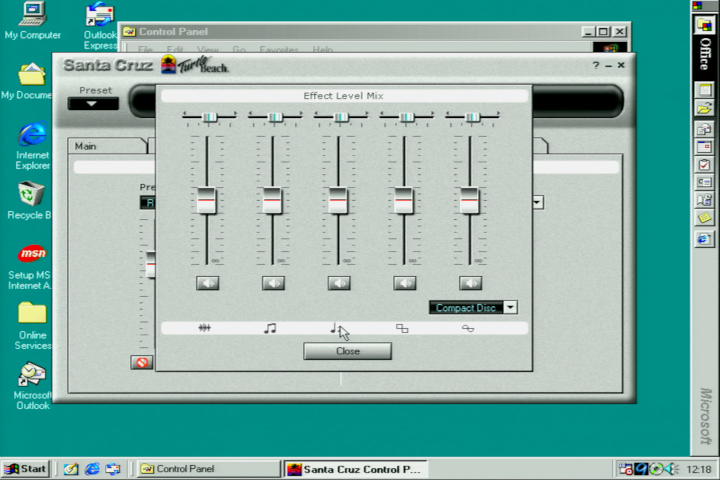Click New Appointment calendar icon on Office bar
Image resolution: width=720 pixels, height=480 pixels.
coord(704,147)
